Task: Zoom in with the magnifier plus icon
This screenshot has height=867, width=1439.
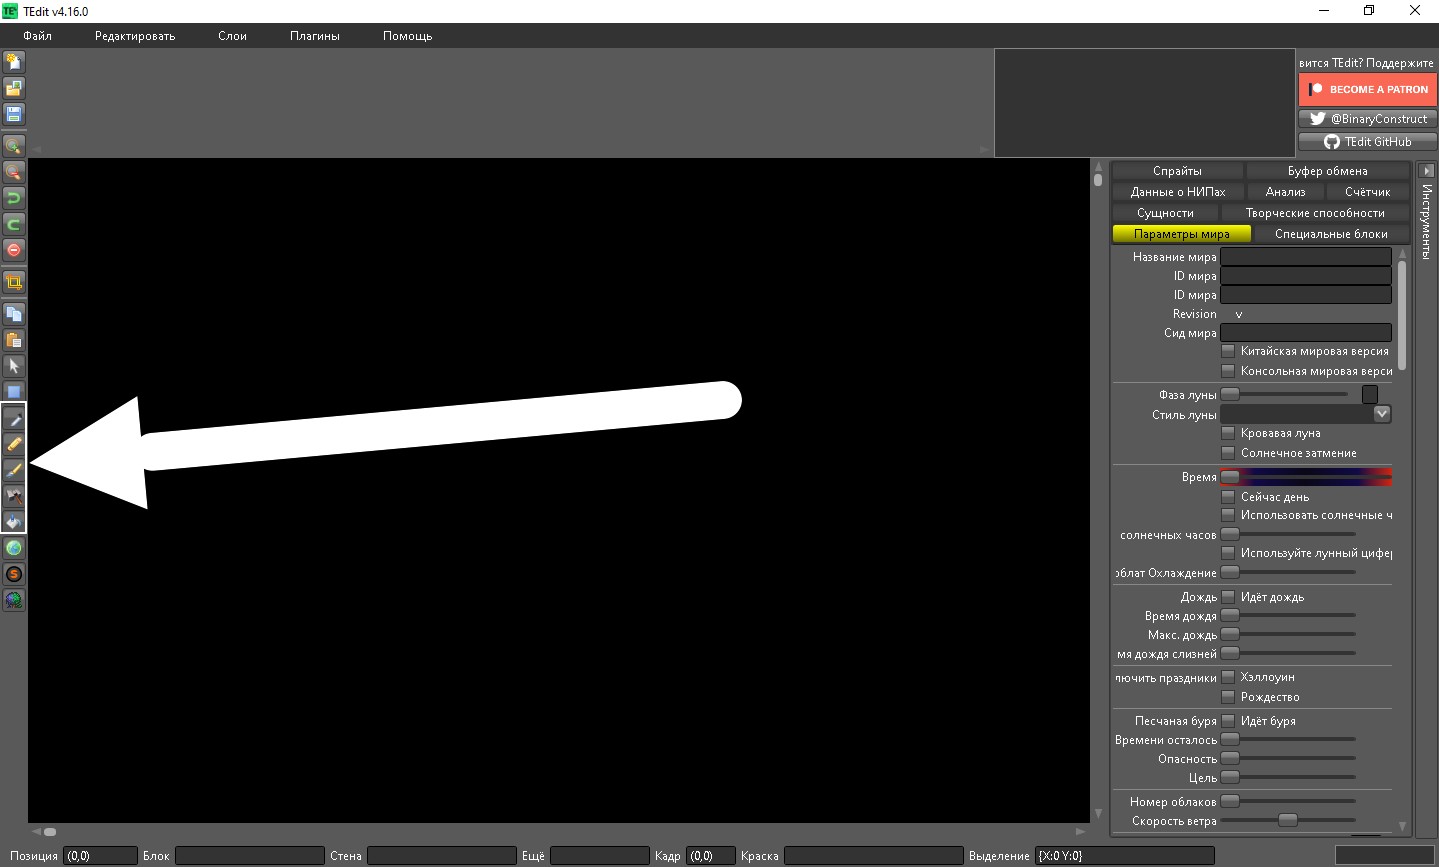Action: tap(14, 146)
